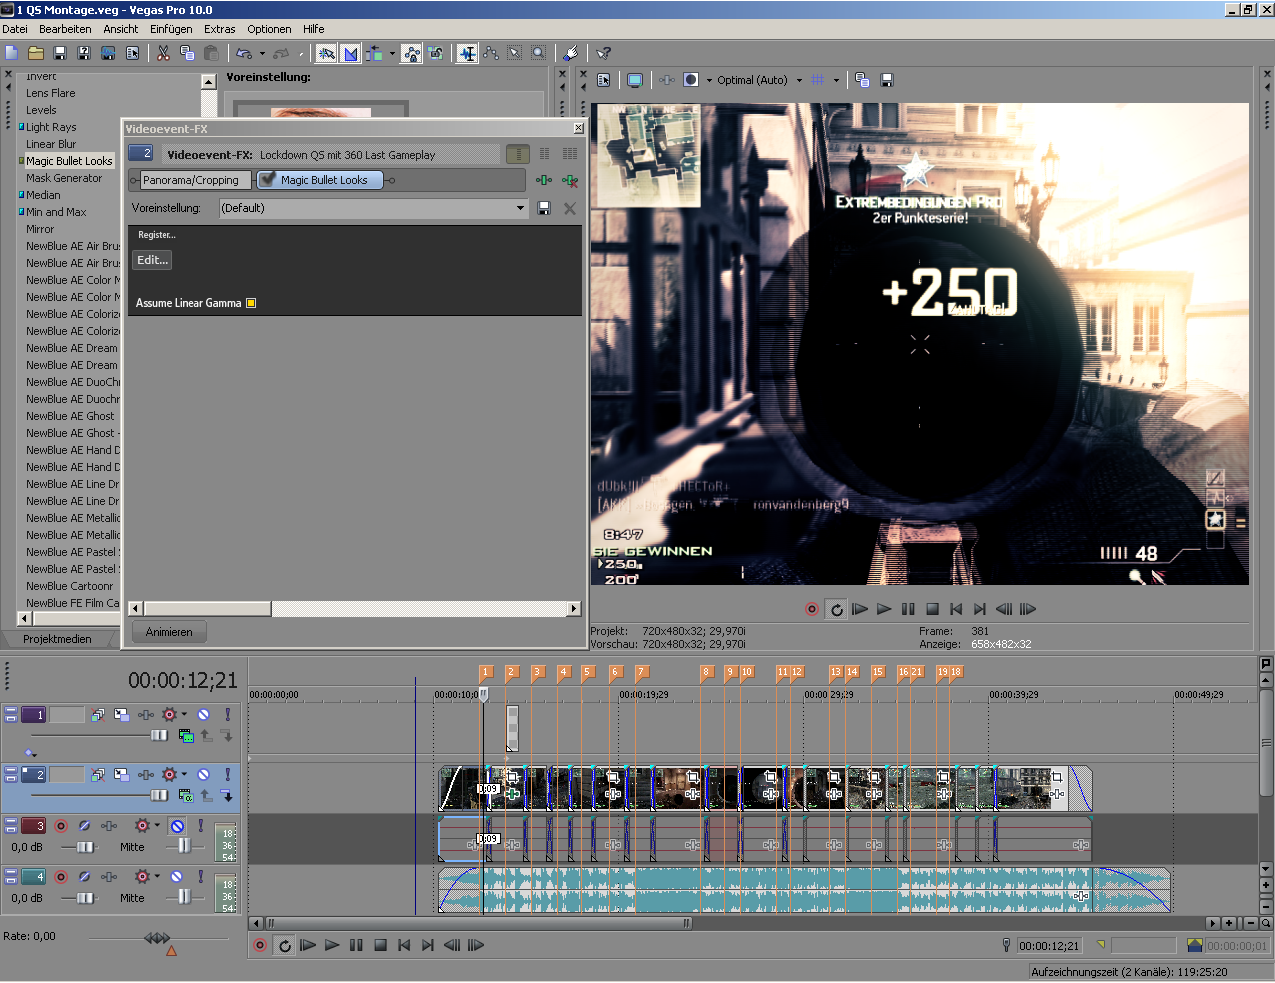
Task: Toggle Lock Envelopes to Events icon
Action: 411,53
